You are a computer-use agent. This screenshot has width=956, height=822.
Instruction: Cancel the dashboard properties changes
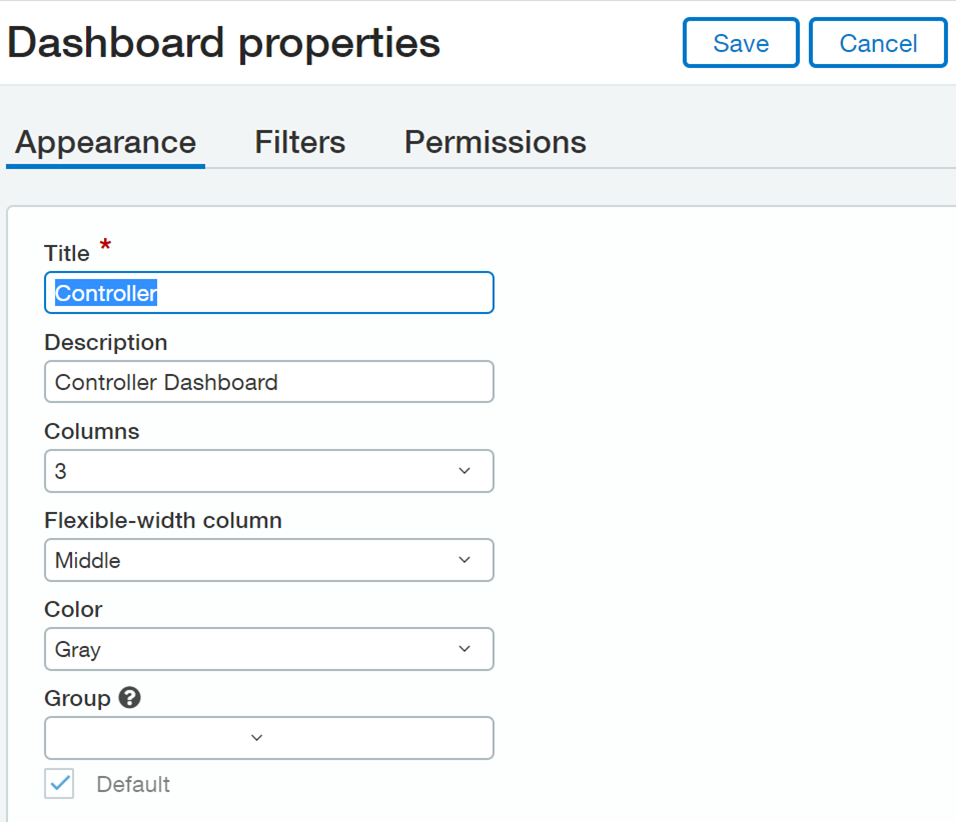click(x=878, y=43)
